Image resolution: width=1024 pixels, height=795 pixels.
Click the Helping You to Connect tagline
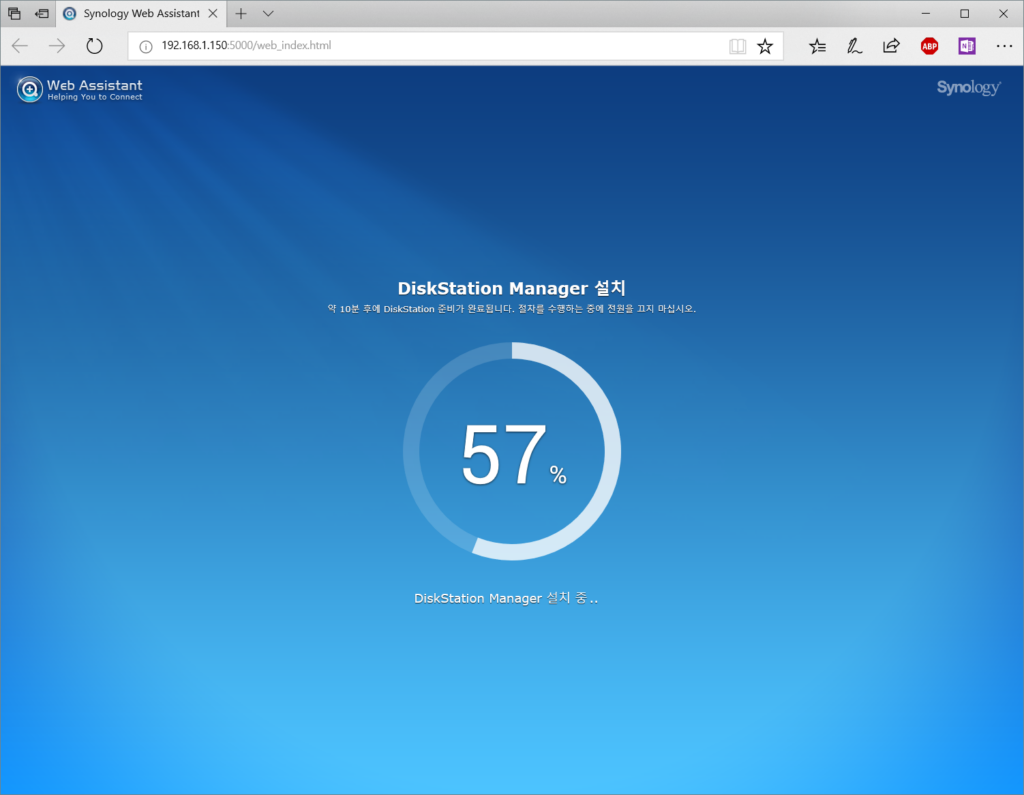(95, 97)
